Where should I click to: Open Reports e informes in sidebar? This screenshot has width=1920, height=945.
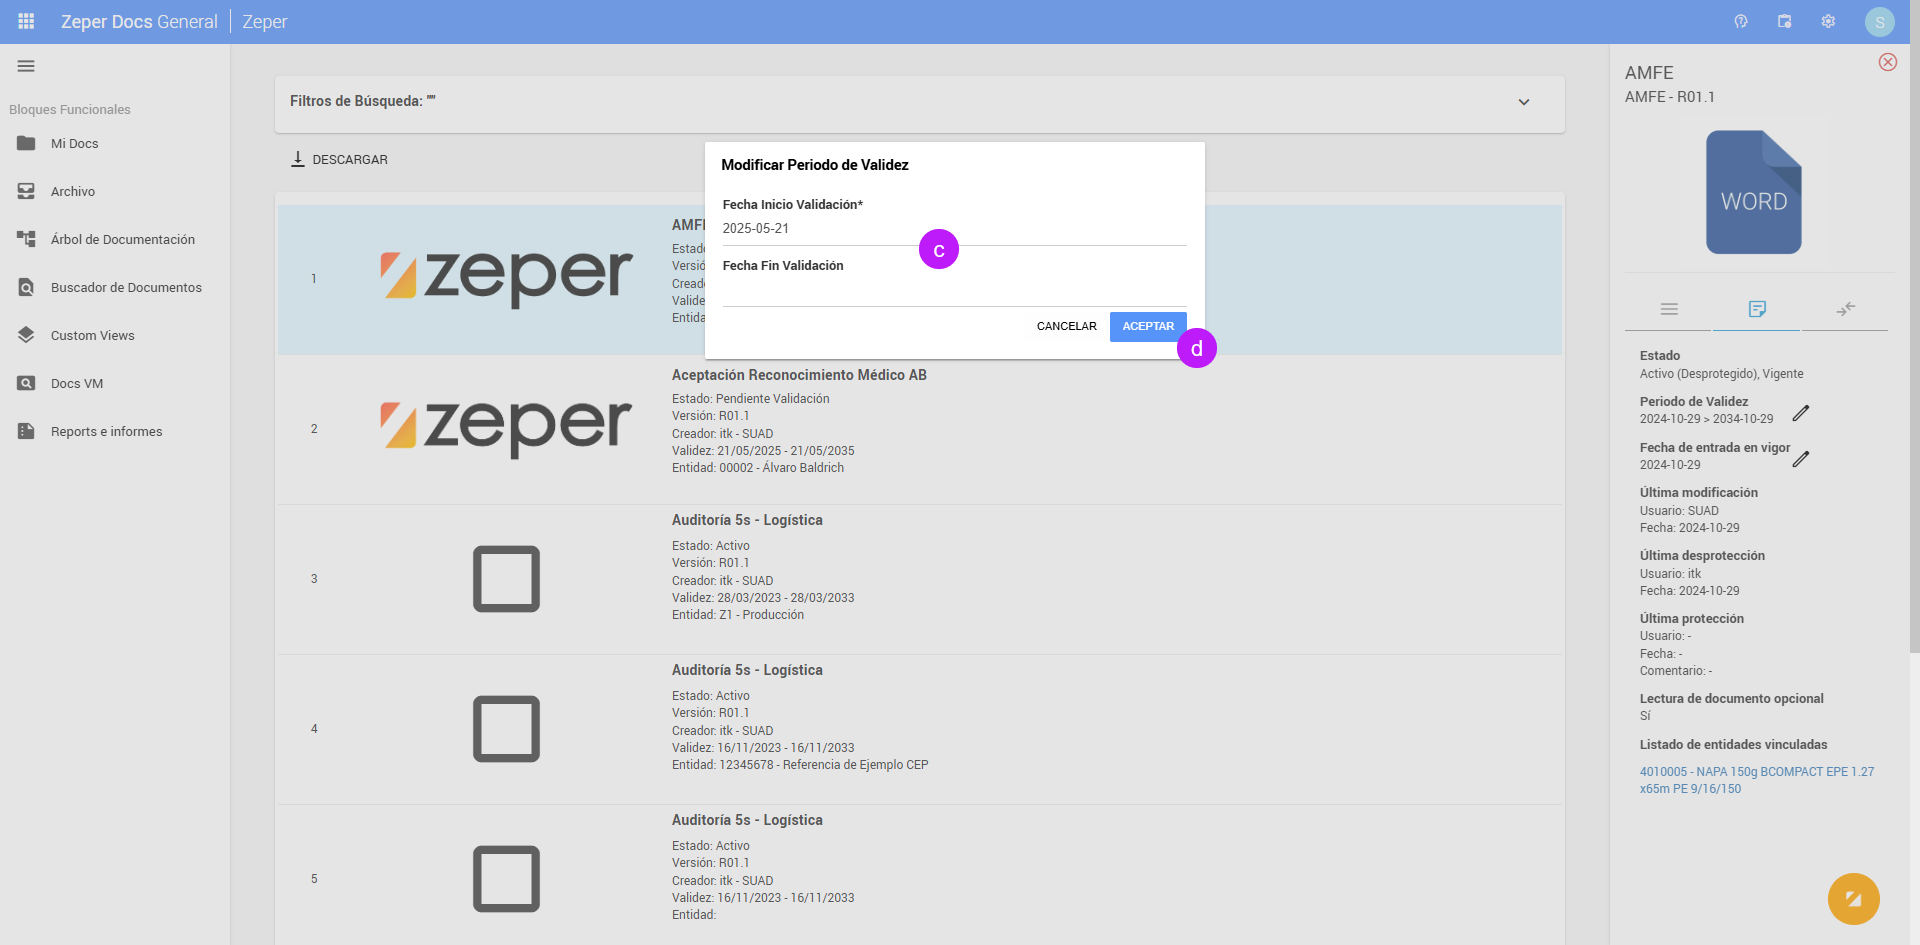click(115, 432)
